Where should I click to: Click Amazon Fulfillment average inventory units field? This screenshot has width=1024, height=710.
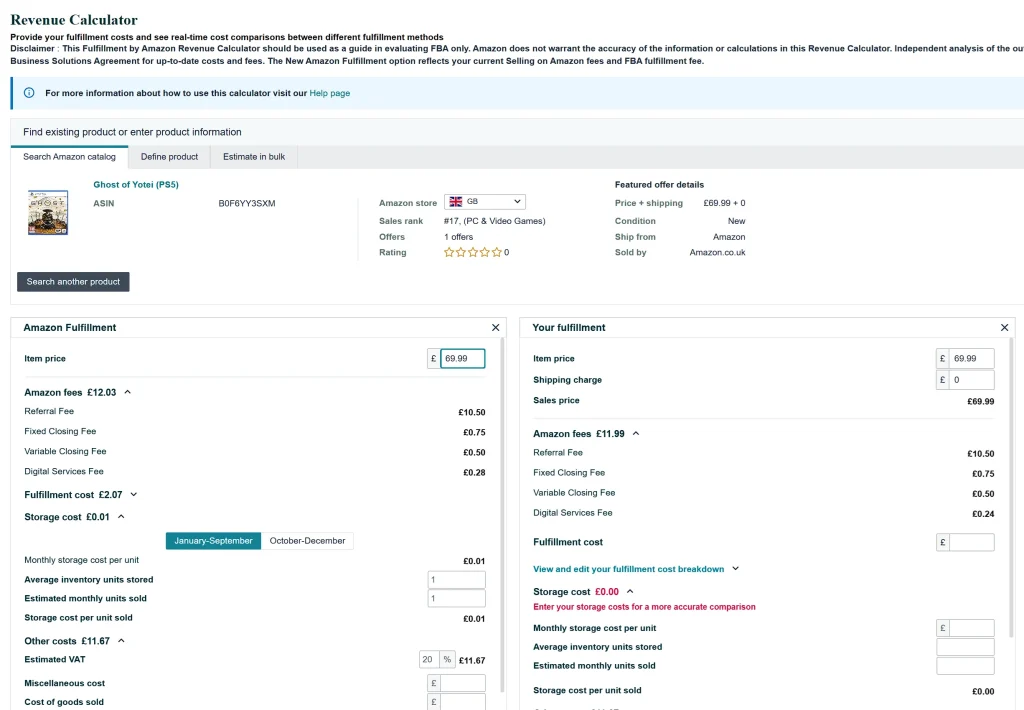click(x=456, y=579)
